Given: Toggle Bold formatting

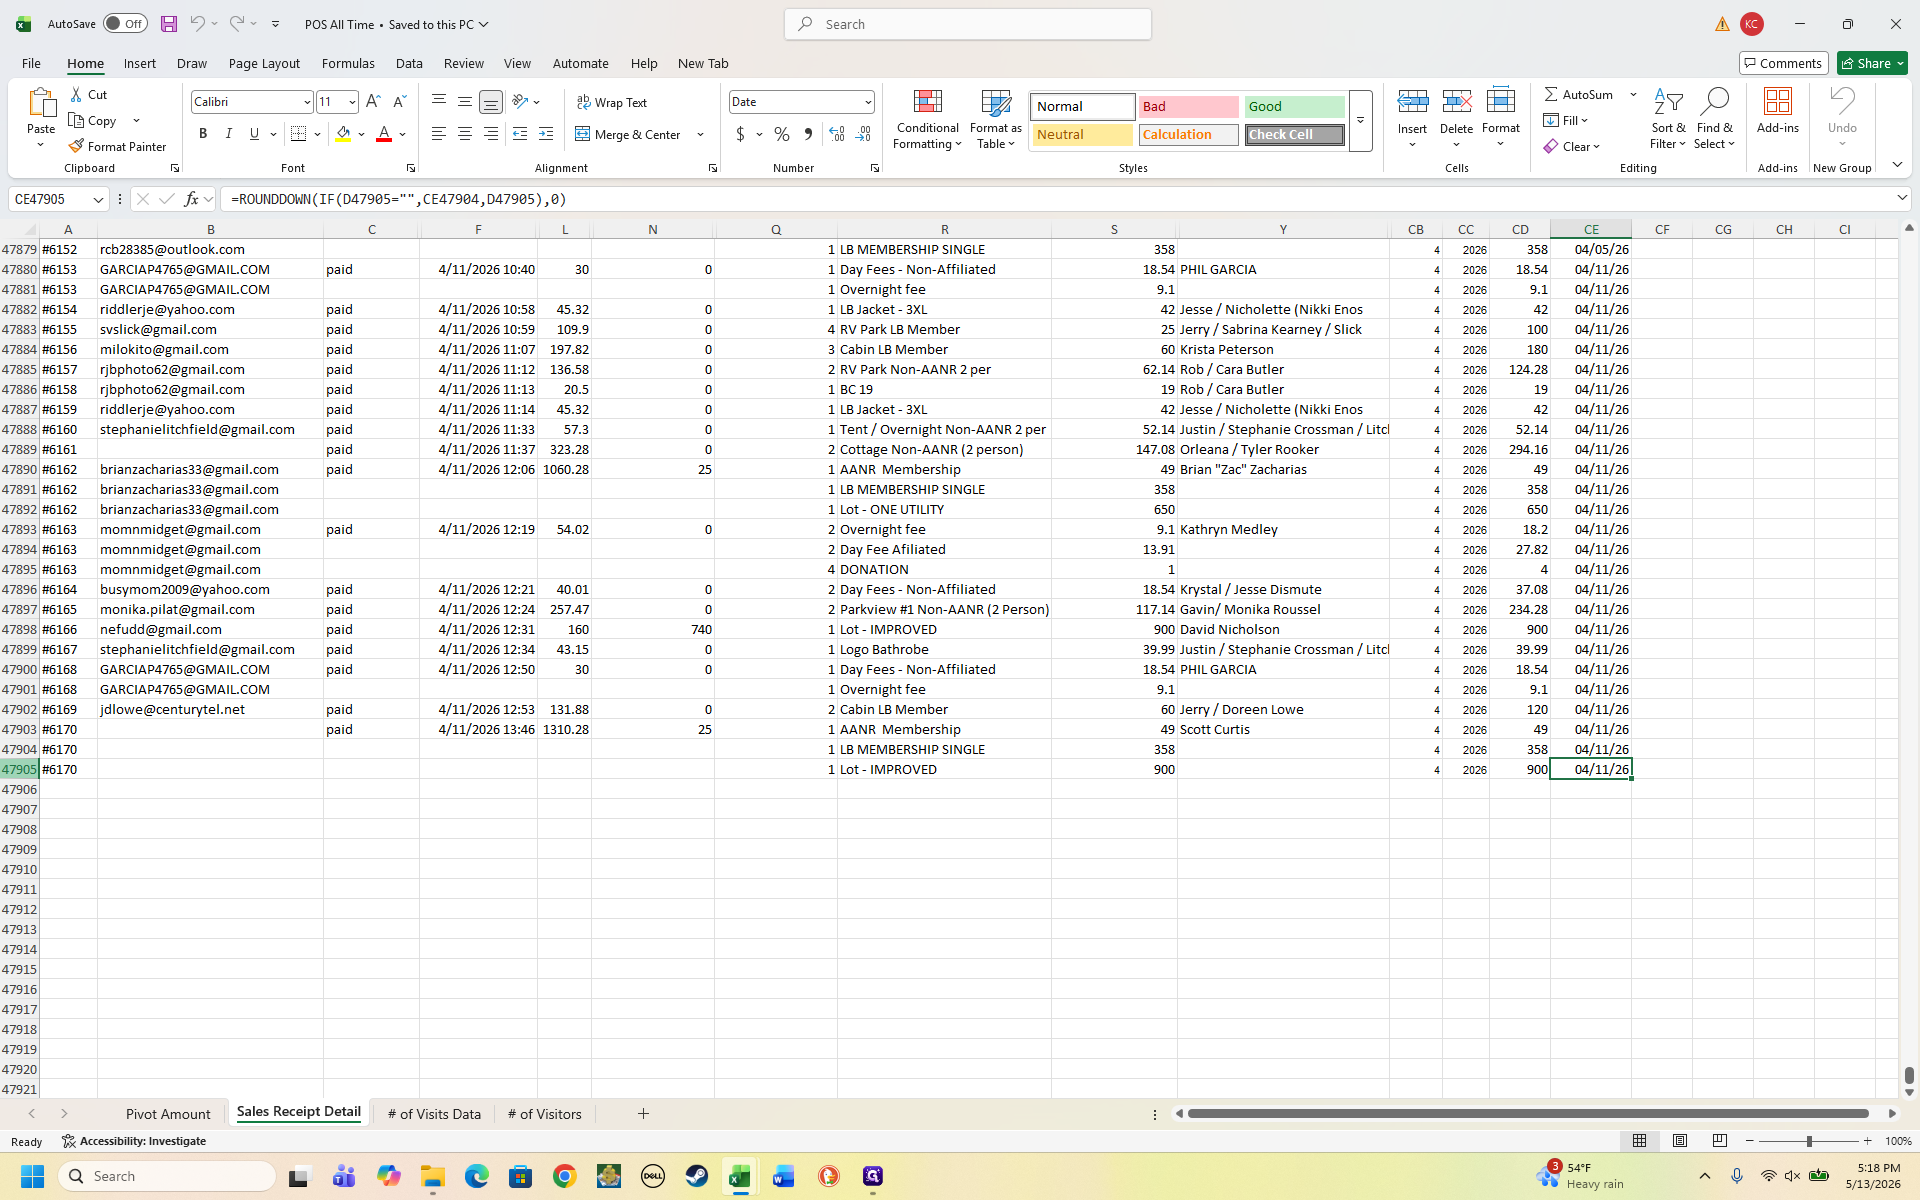Looking at the screenshot, I should (203, 134).
